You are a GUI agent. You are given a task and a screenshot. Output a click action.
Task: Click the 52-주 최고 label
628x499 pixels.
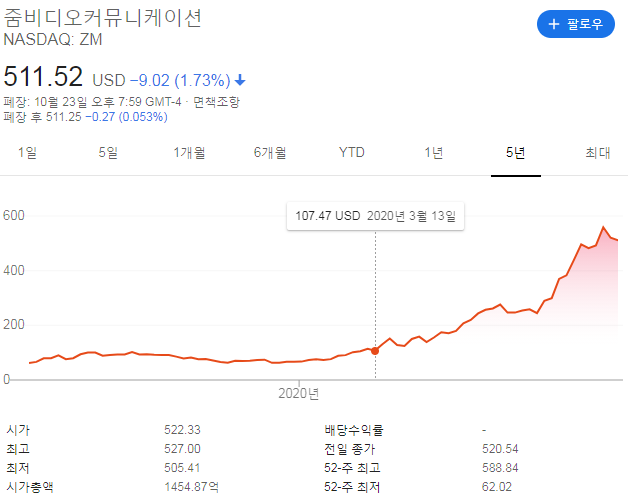click(352, 467)
